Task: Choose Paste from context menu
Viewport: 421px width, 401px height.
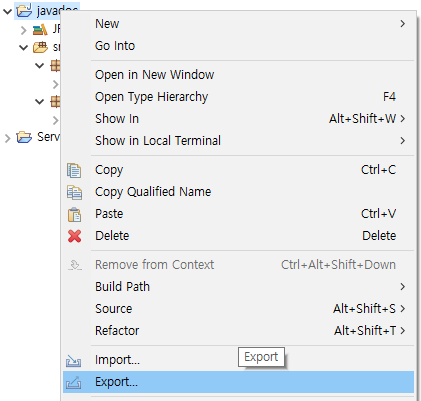Action: tap(239, 214)
